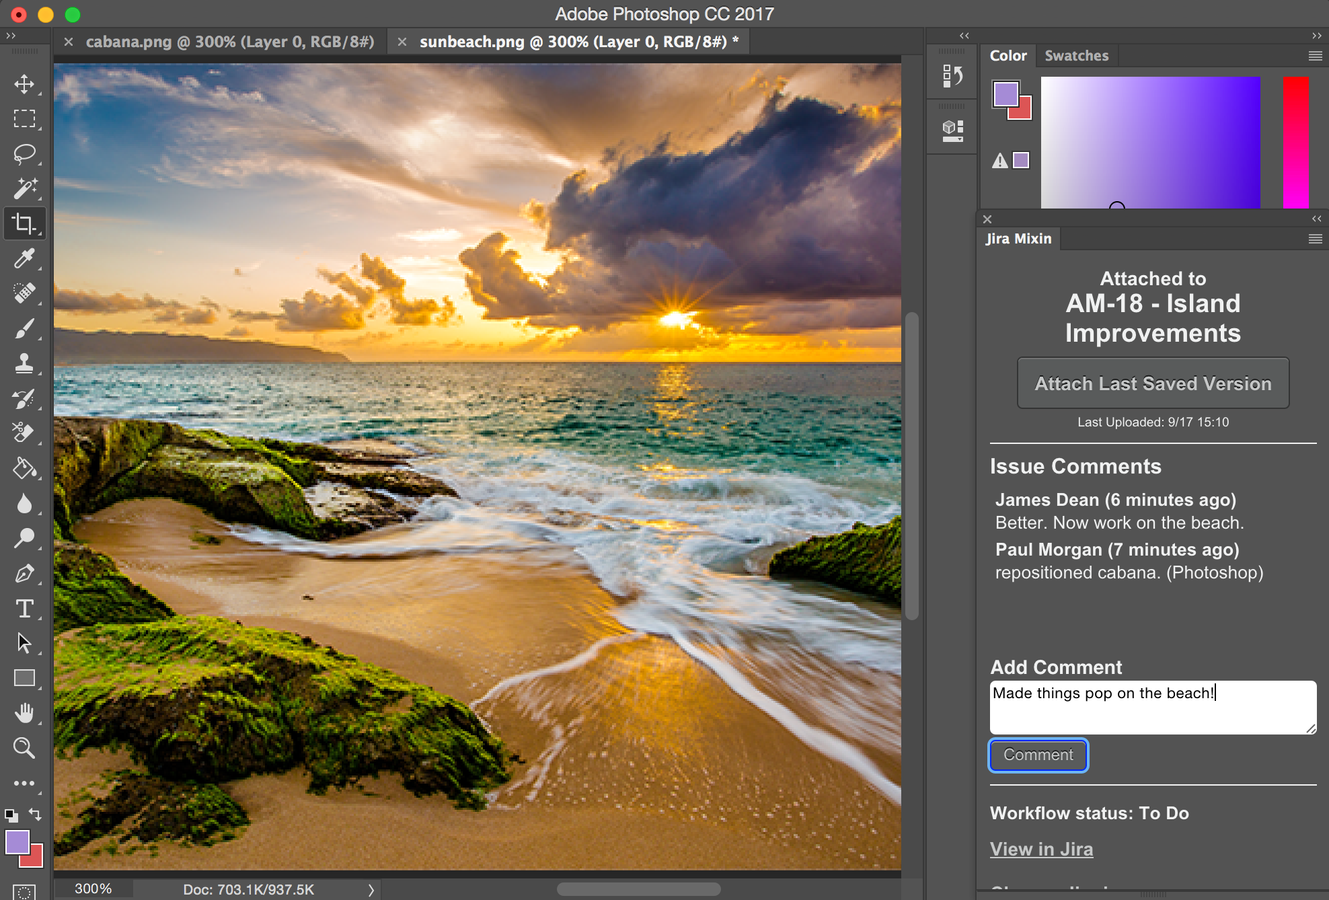
Task: Click Paul Morgan comment heading
Action: (1117, 550)
